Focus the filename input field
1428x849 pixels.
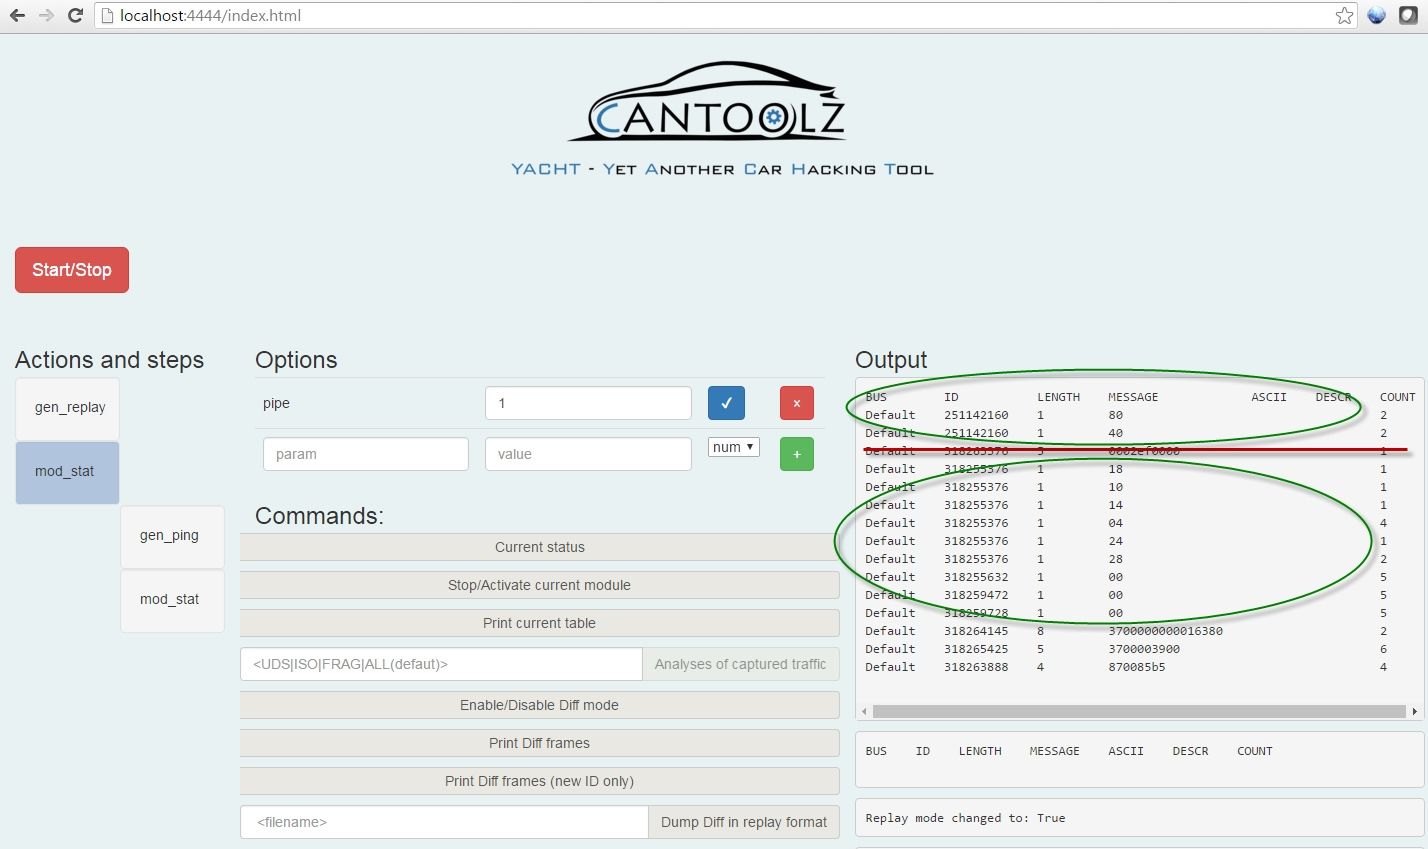point(444,822)
